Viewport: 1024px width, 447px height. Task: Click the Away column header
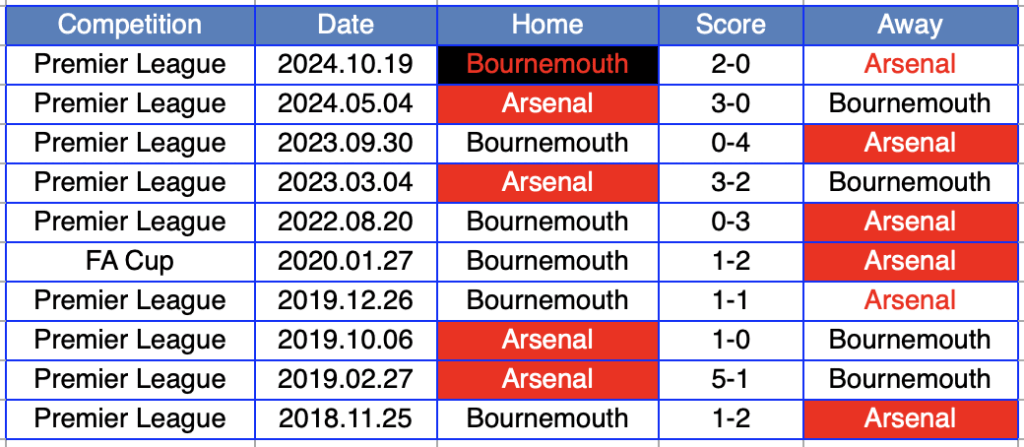pos(910,25)
